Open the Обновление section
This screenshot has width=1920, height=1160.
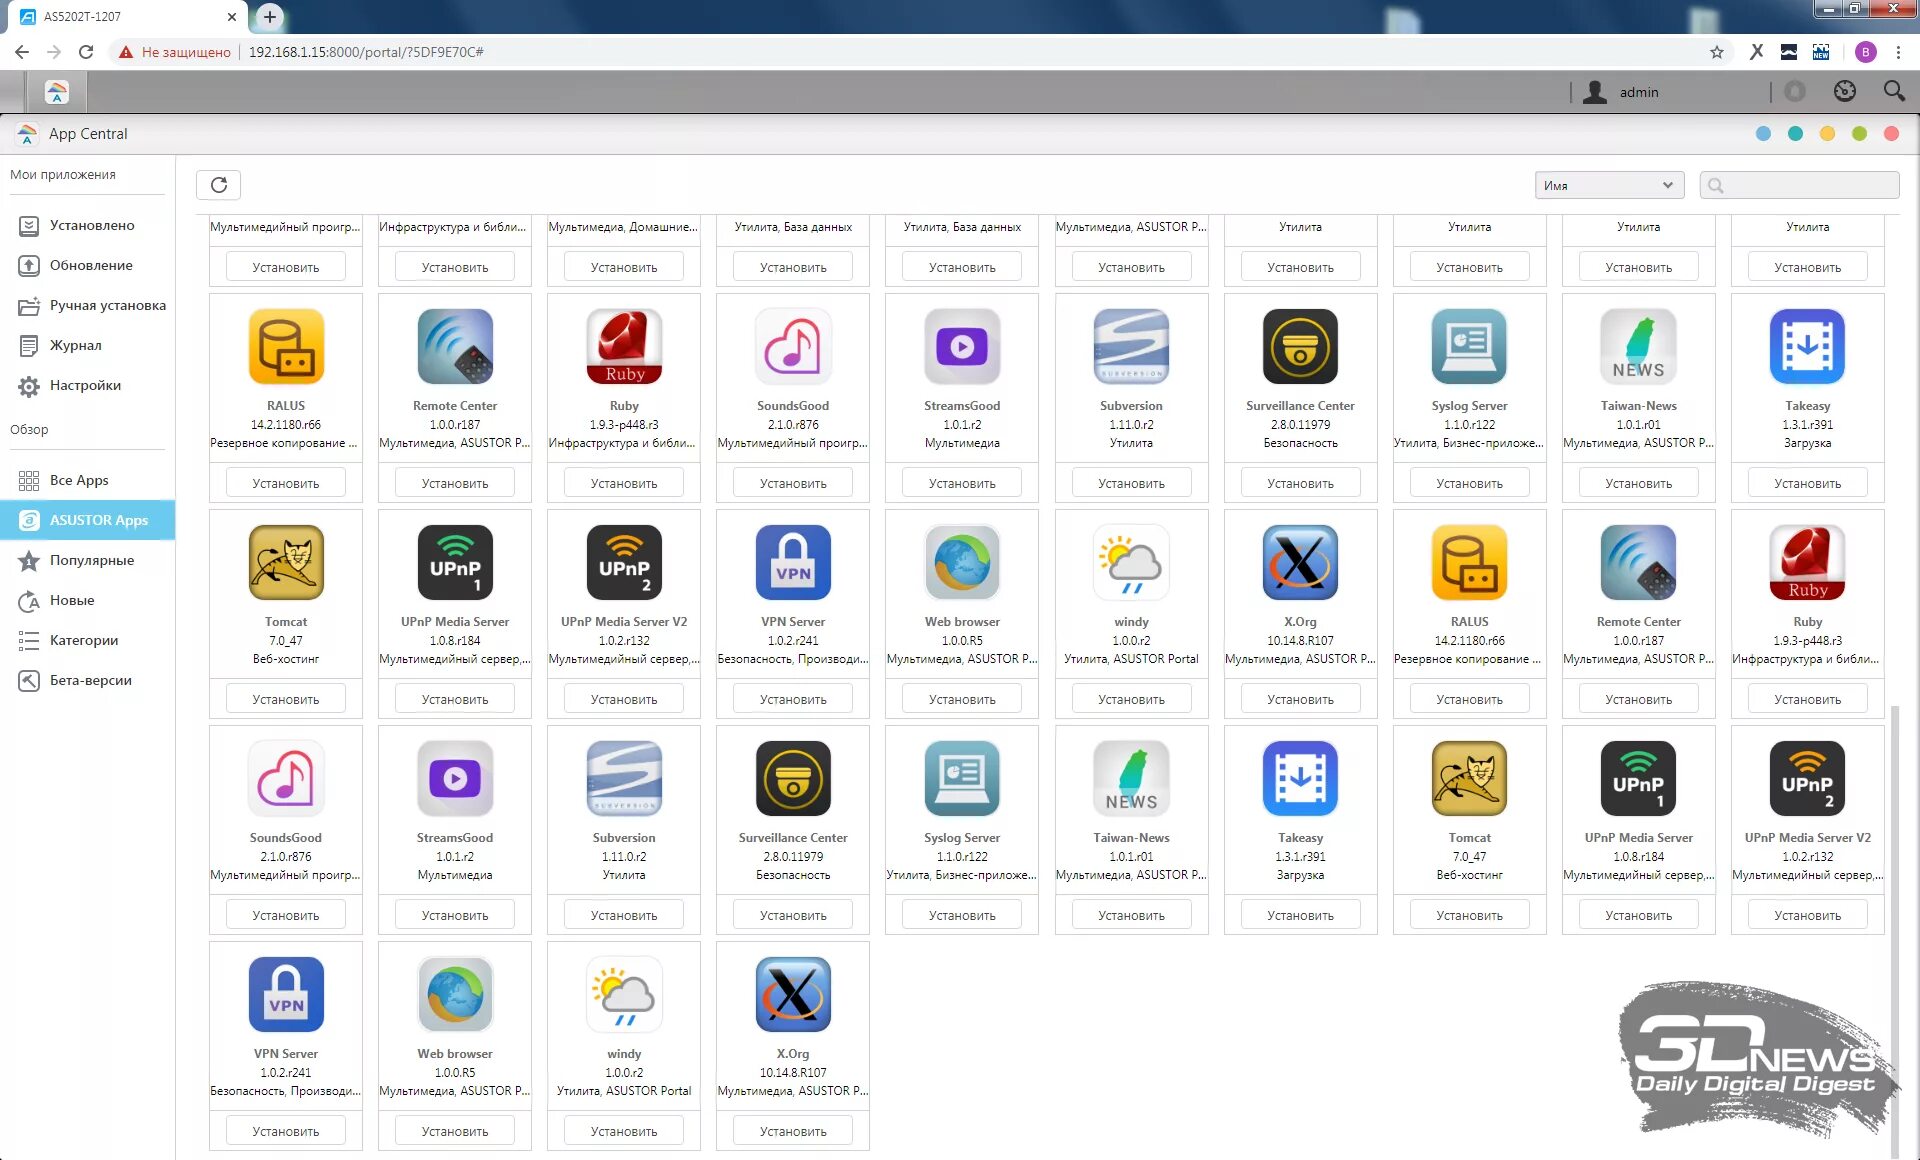[x=90, y=265]
